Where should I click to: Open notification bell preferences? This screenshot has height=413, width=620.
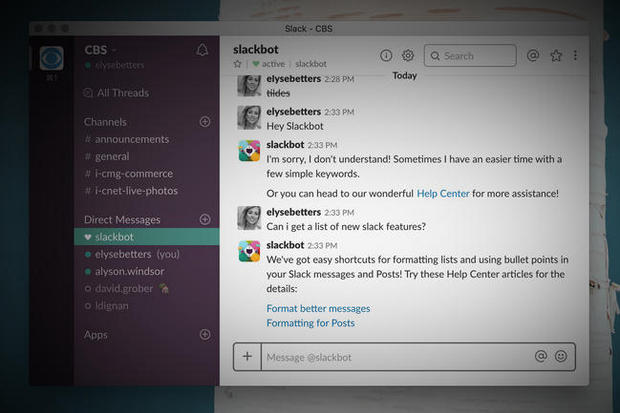(x=202, y=50)
